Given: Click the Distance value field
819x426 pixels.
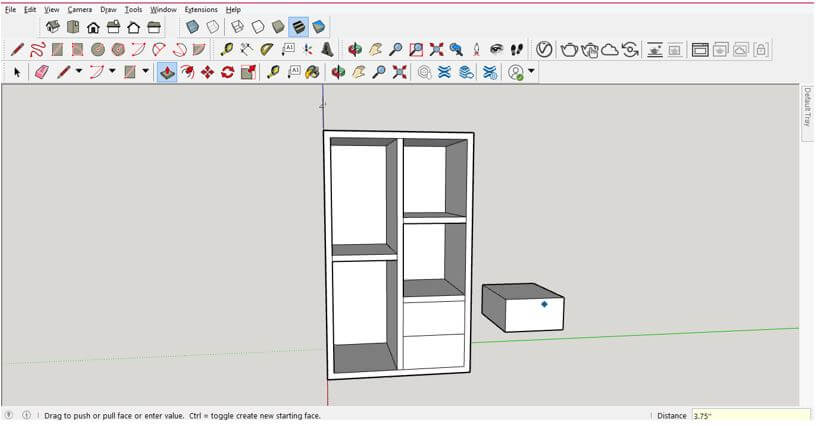Looking at the screenshot, I should [x=751, y=416].
